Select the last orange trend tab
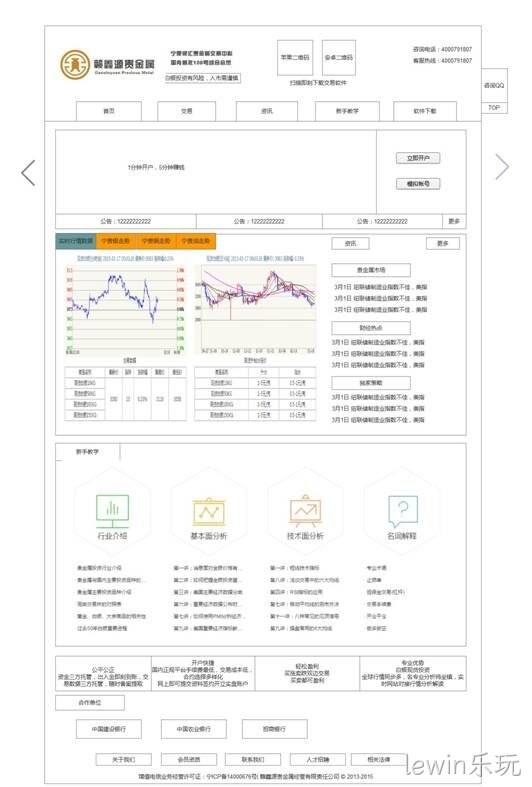 (x=196, y=241)
